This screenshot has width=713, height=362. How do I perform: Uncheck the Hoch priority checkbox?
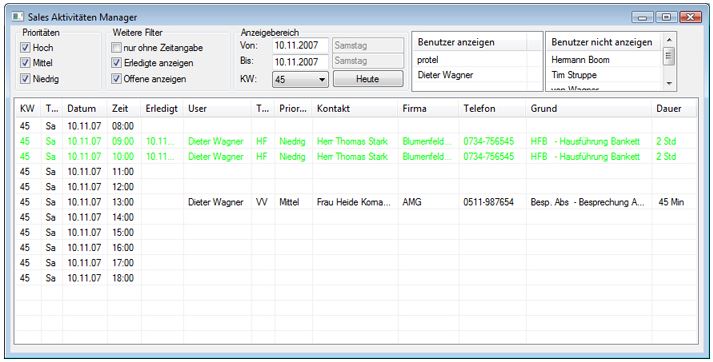pos(25,47)
